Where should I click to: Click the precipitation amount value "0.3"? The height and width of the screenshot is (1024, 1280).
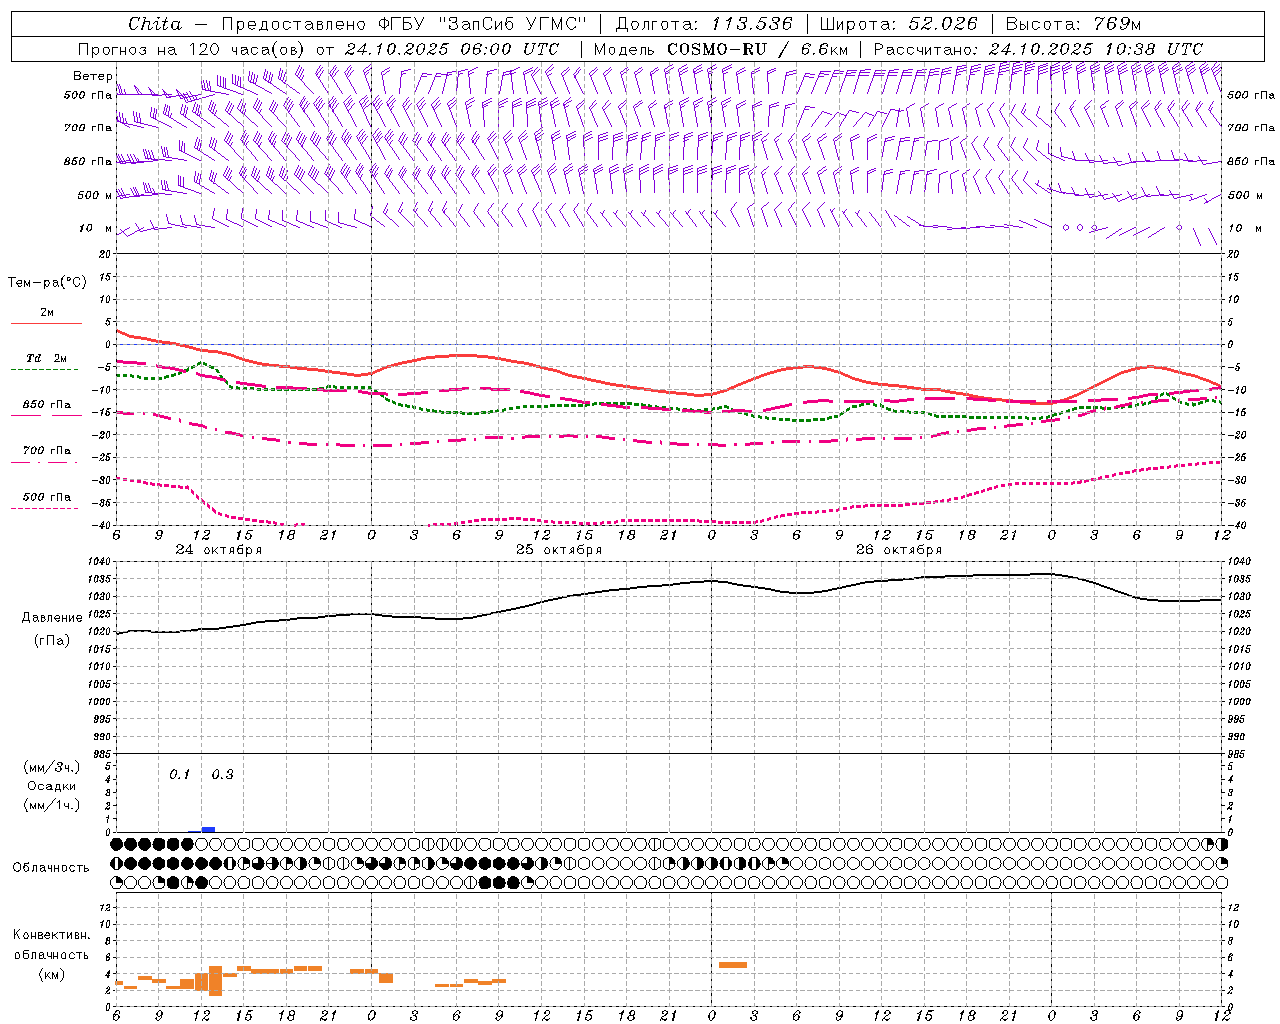222,774
